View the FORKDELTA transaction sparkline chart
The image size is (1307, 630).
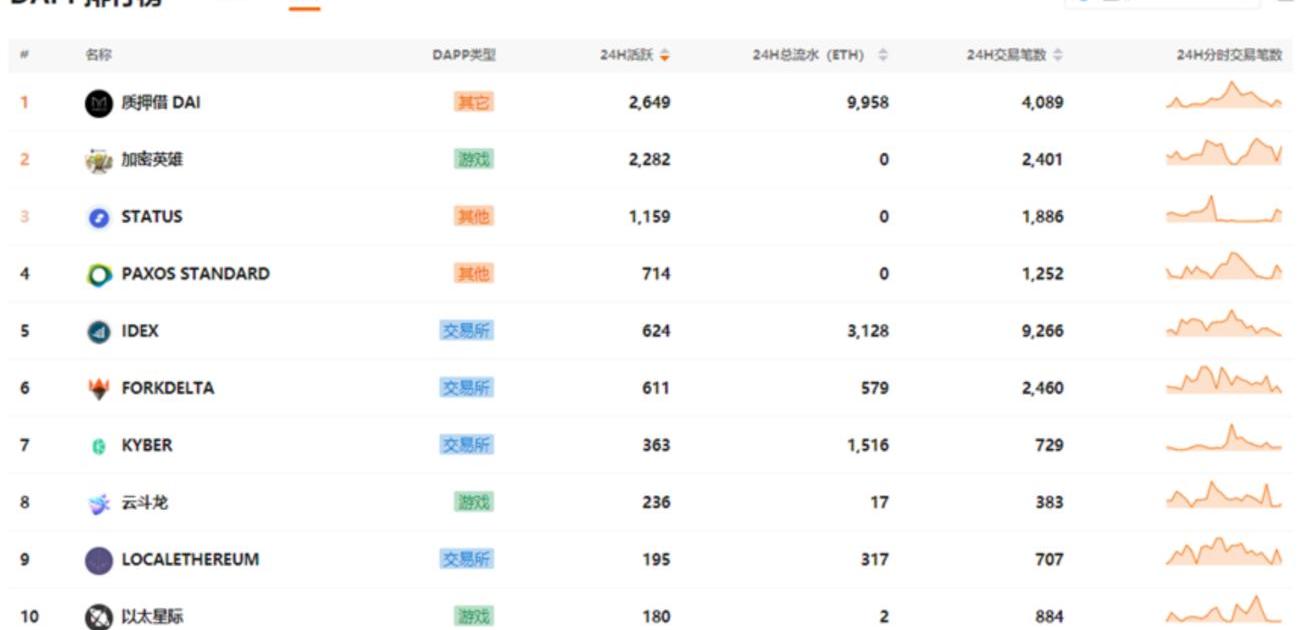pos(1224,380)
